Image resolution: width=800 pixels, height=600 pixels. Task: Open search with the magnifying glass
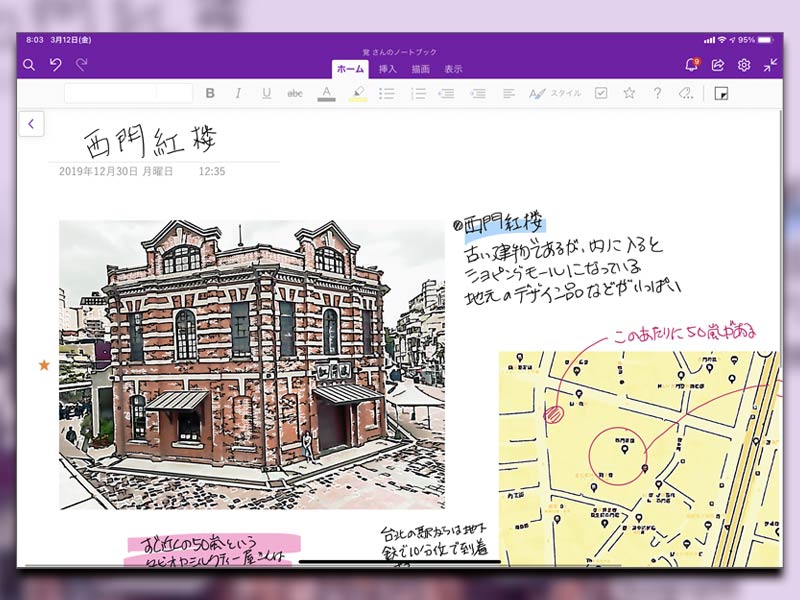click(27, 62)
